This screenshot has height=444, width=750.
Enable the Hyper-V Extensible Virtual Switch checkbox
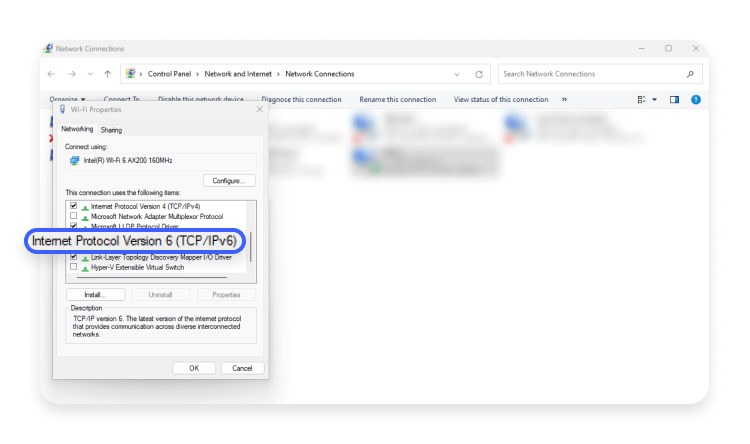(73, 267)
